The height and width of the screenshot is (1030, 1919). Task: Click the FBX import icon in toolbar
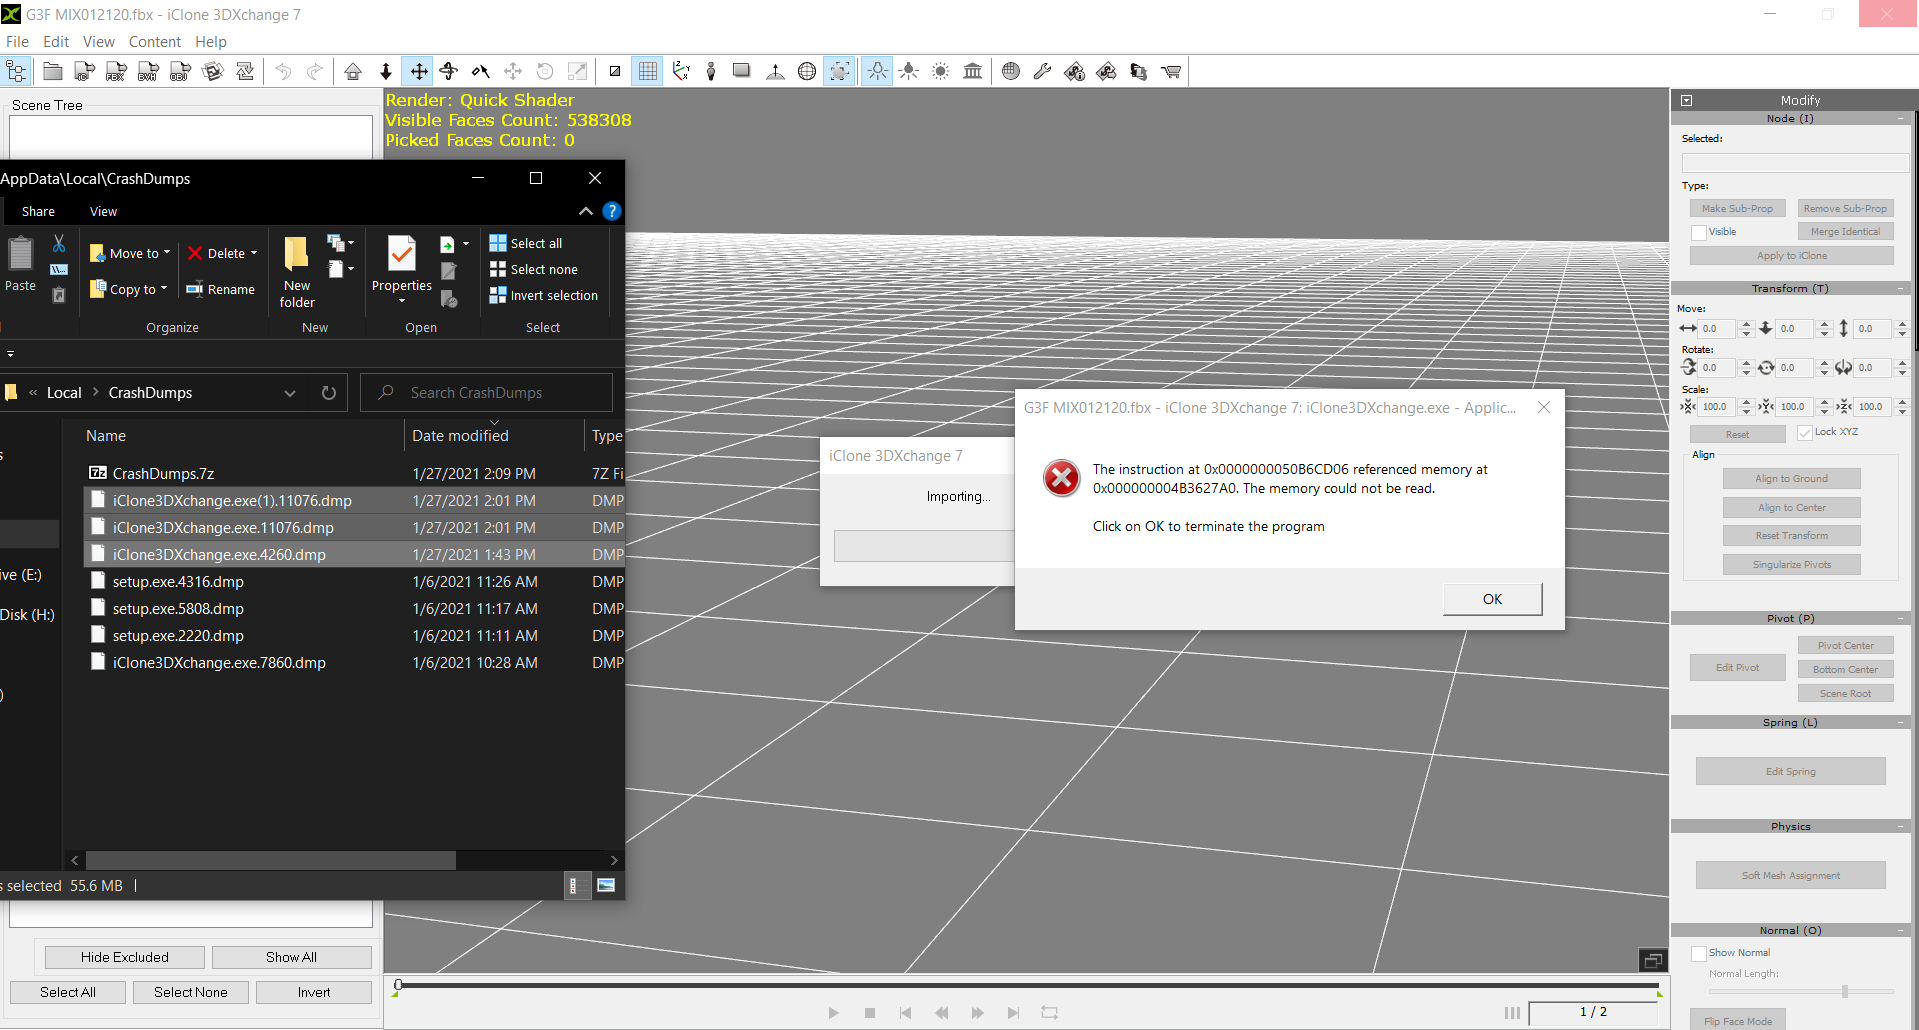pos(116,71)
